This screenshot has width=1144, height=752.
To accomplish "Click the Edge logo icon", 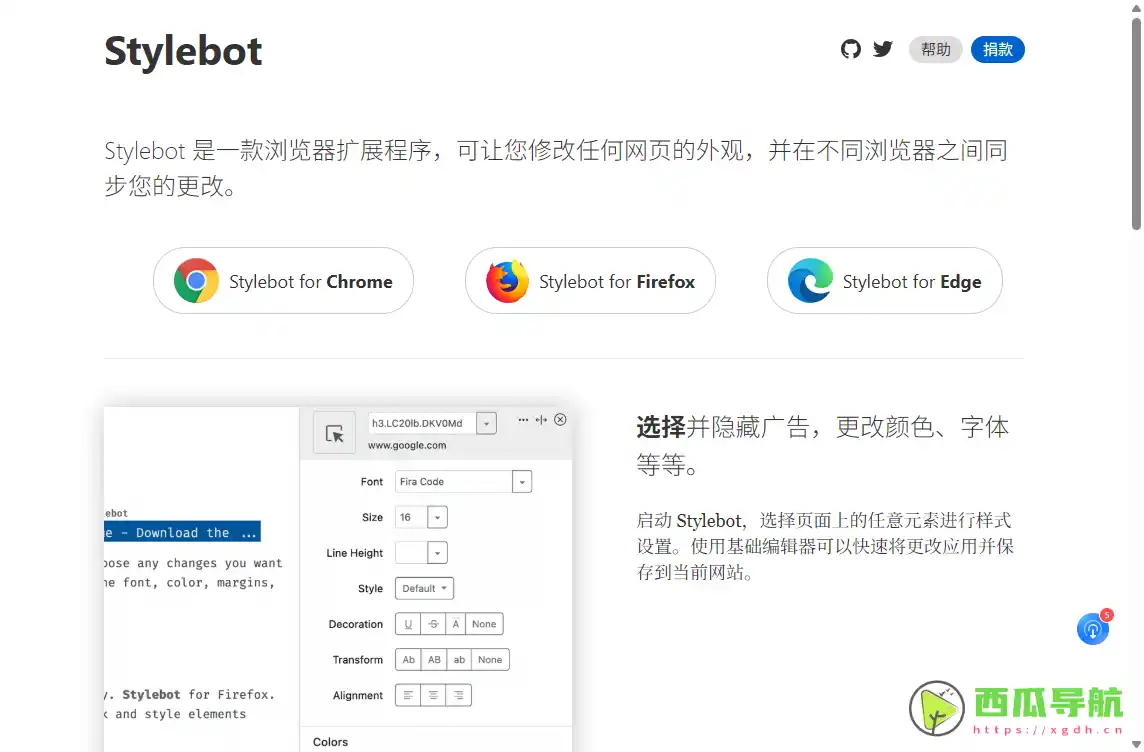I will 810,281.
